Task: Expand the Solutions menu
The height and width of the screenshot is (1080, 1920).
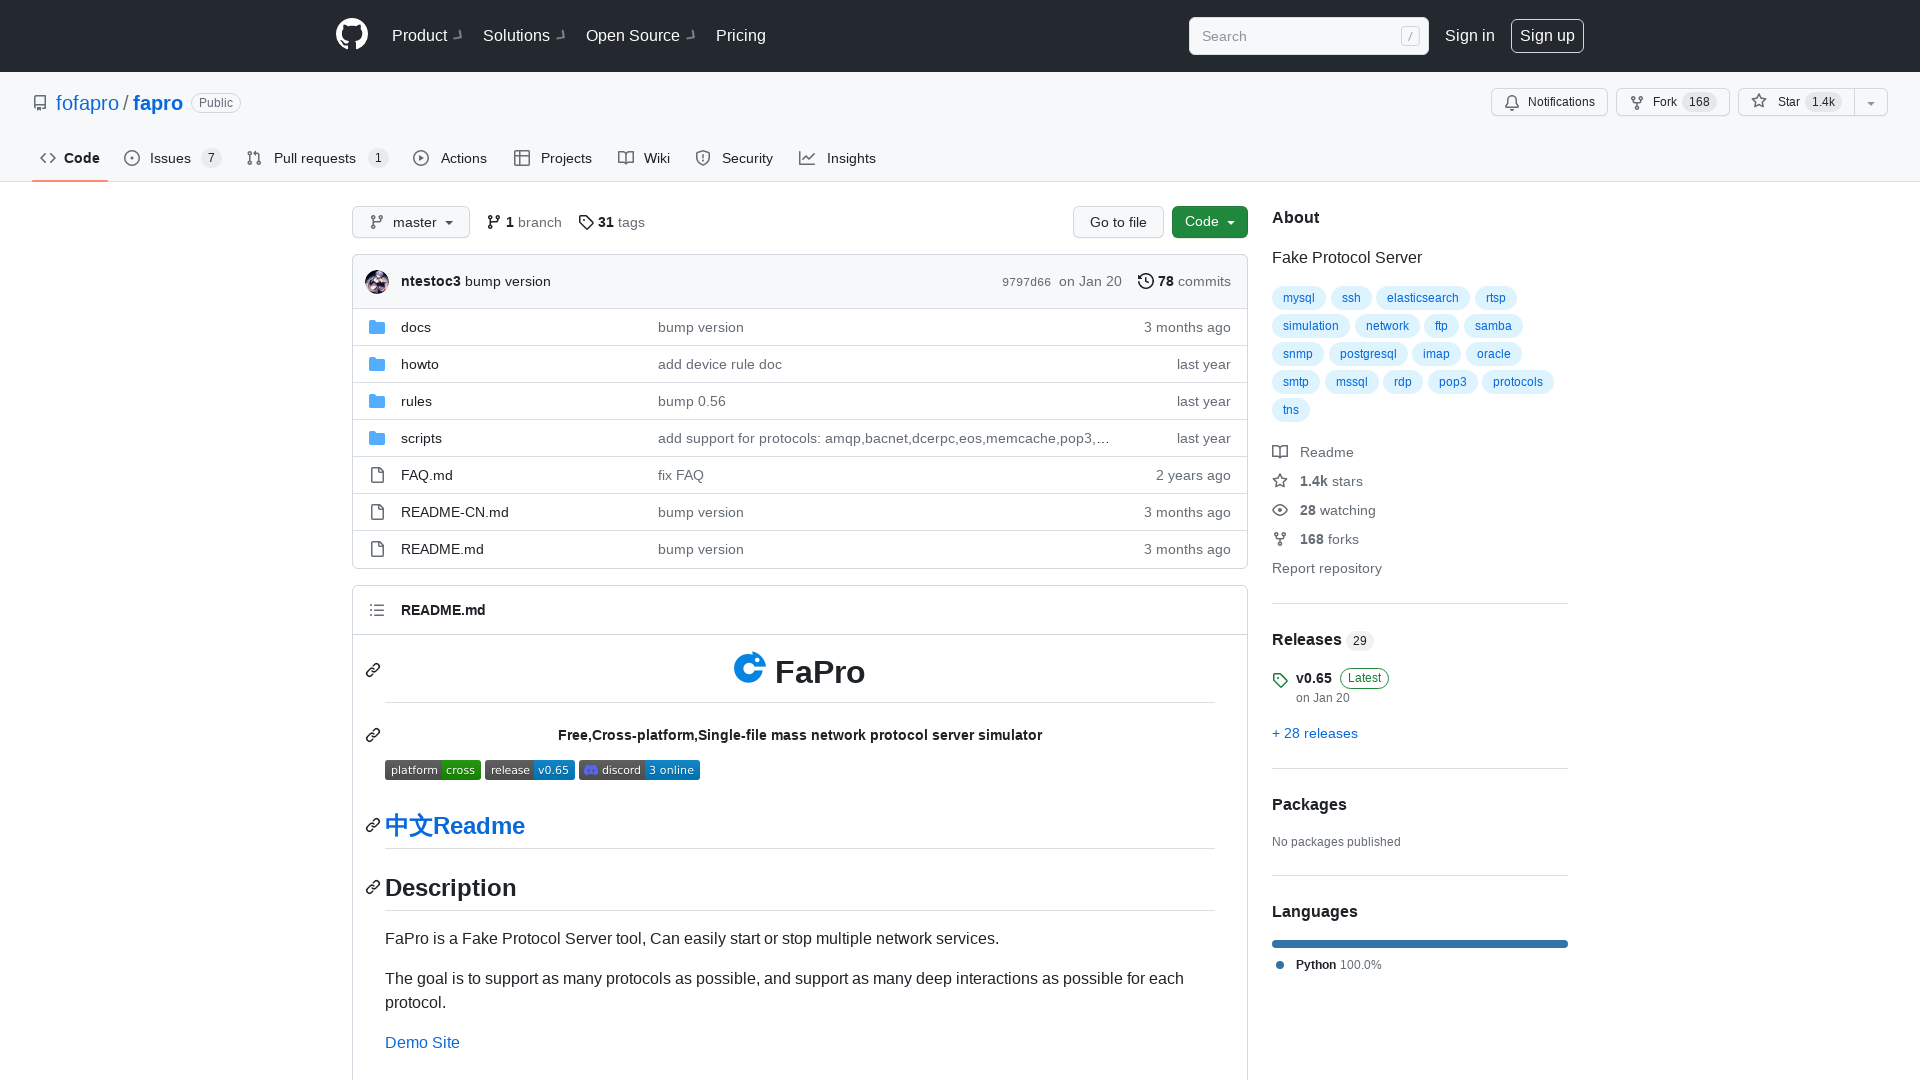Action: (x=524, y=35)
